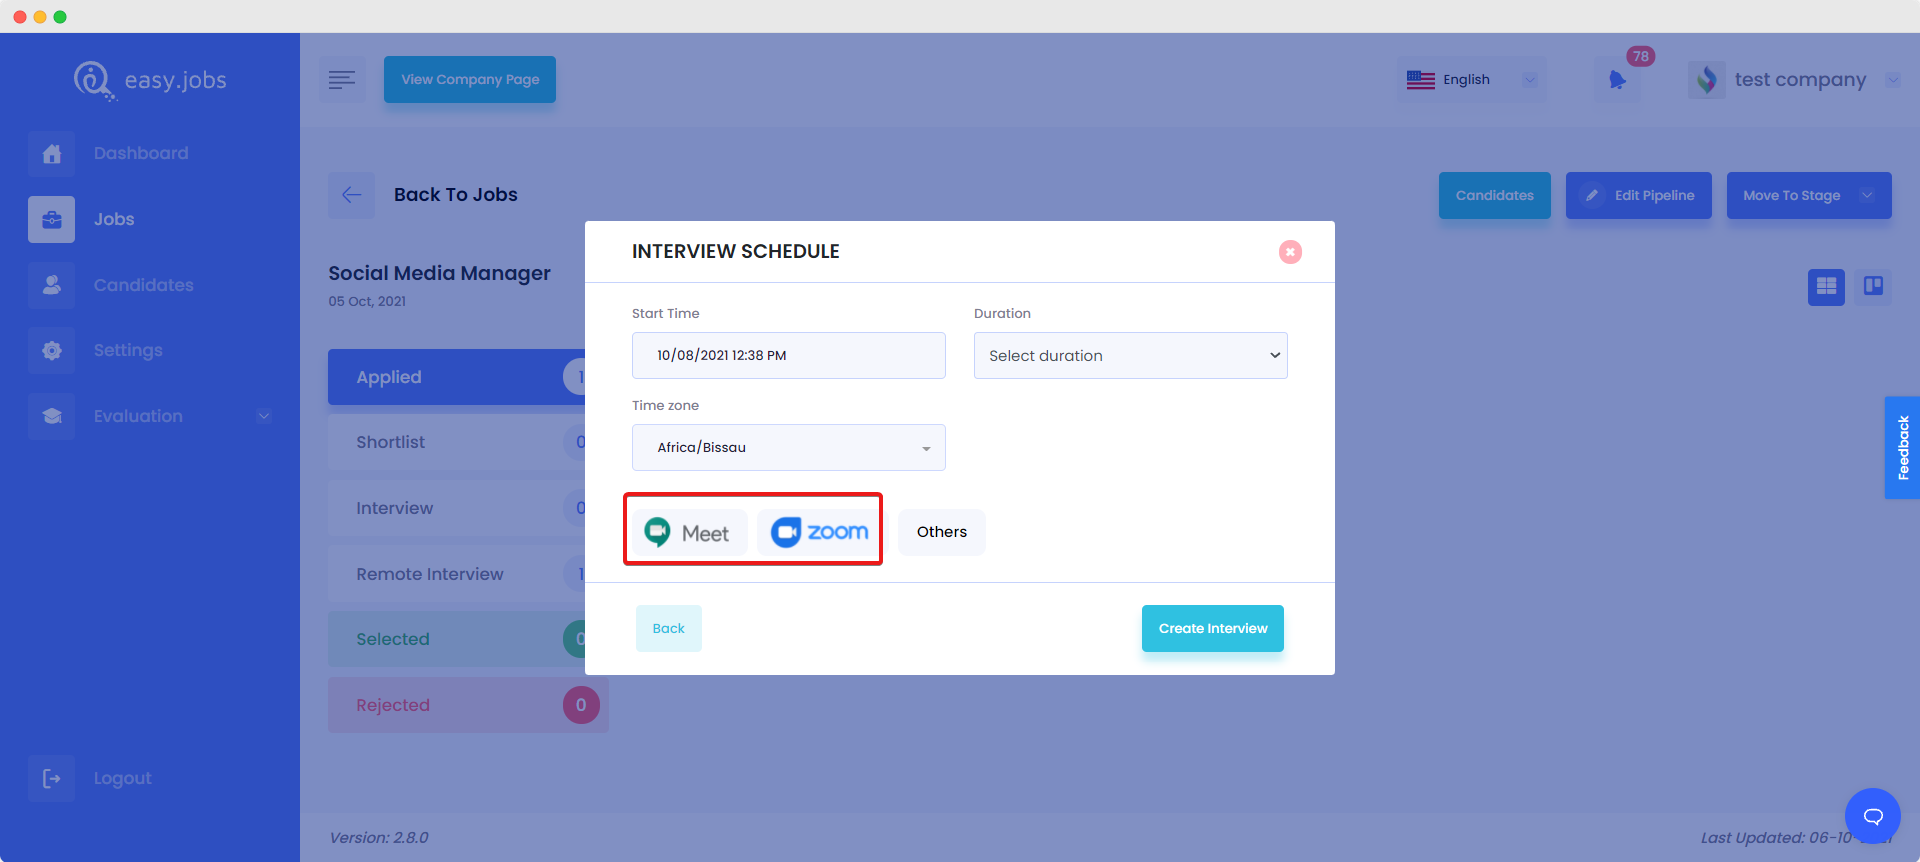This screenshot has width=1920, height=862.
Task: Click the easy.jobs logo
Action: 150,81
